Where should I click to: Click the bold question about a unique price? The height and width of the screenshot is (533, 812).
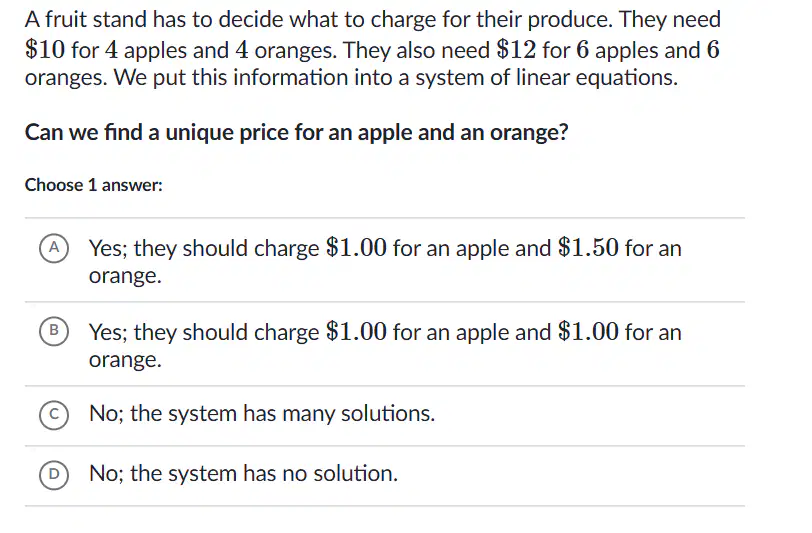click(x=296, y=133)
